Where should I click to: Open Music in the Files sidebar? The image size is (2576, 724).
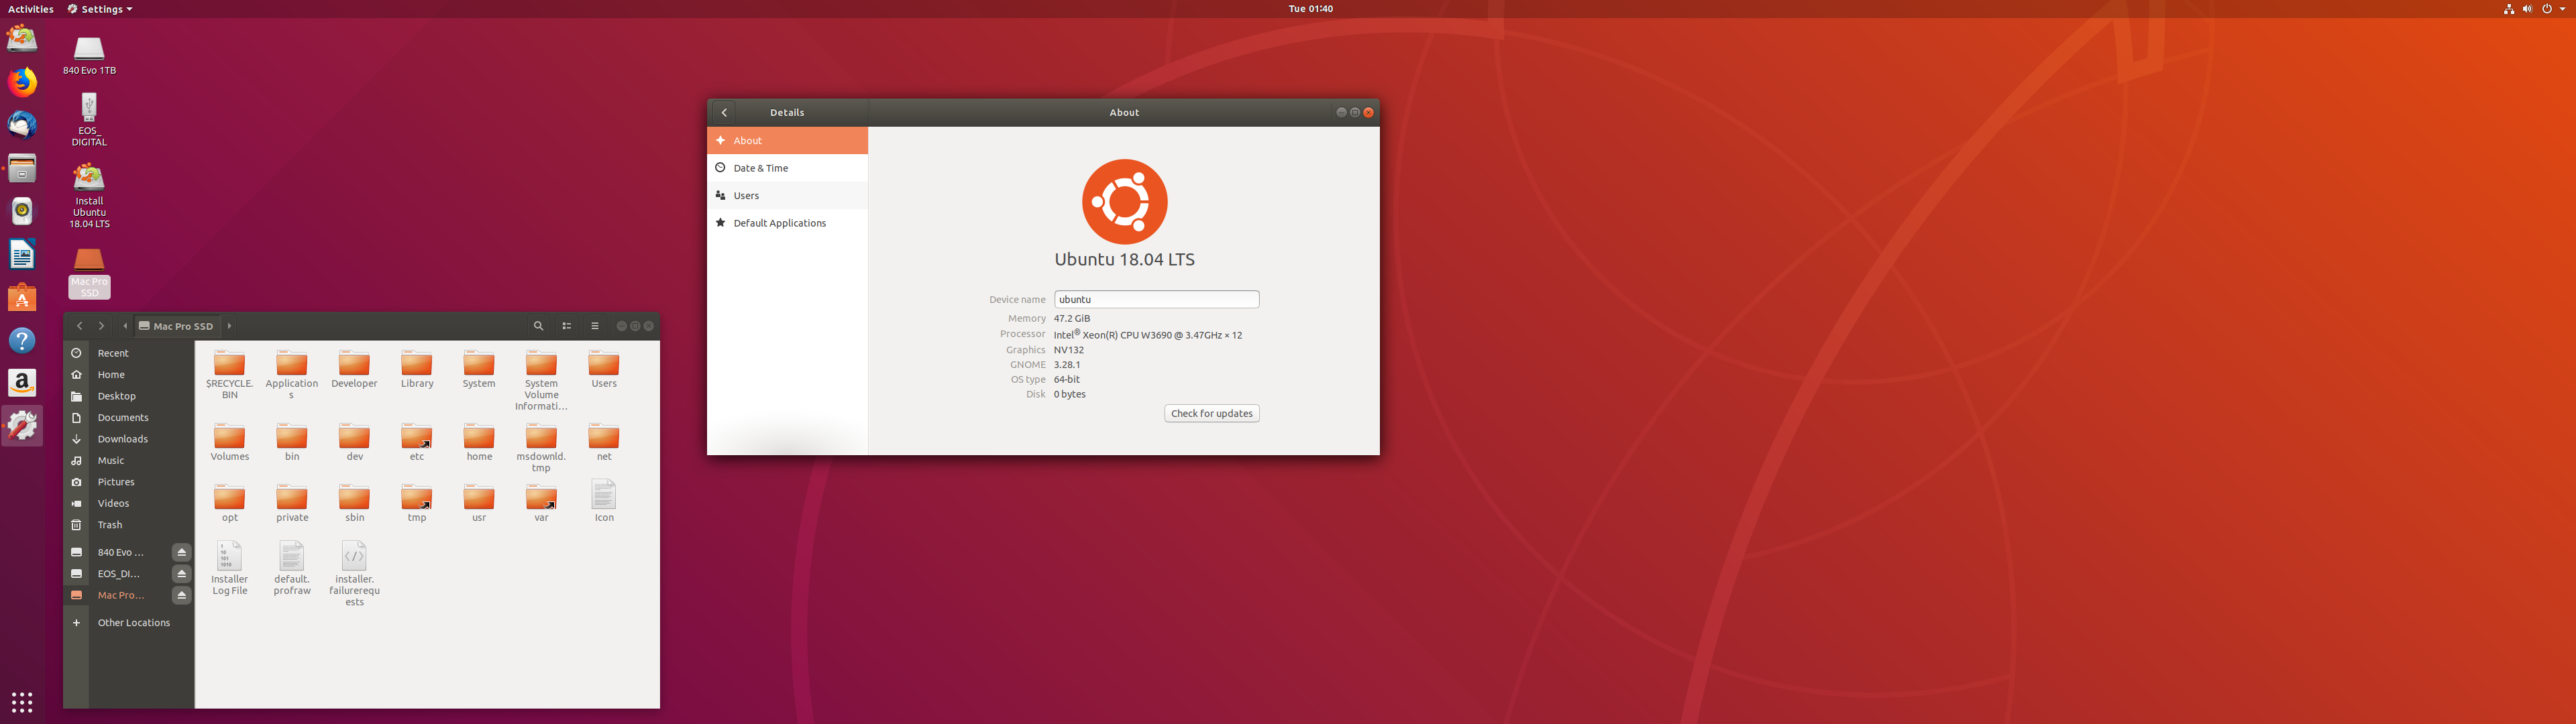pos(130,461)
